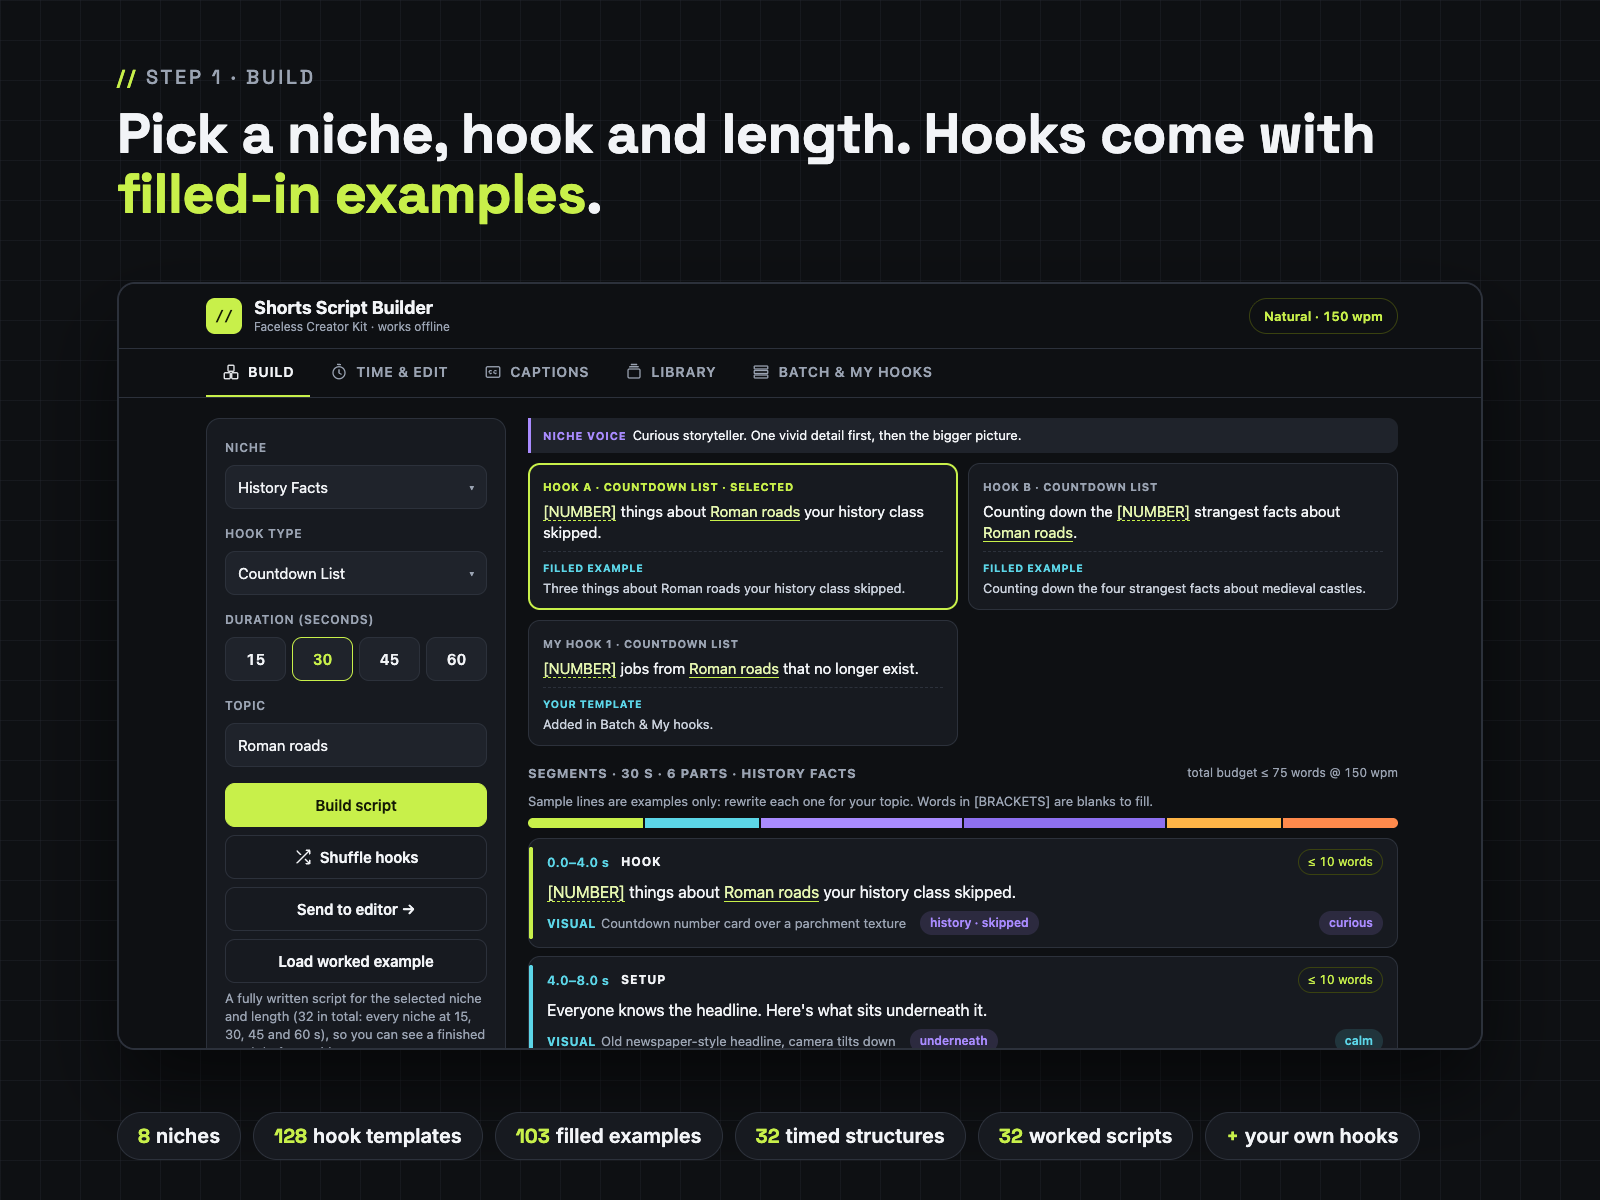Click the green first segment of timeline bar
Screen dimensions: 1600x1200
click(x=585, y=823)
